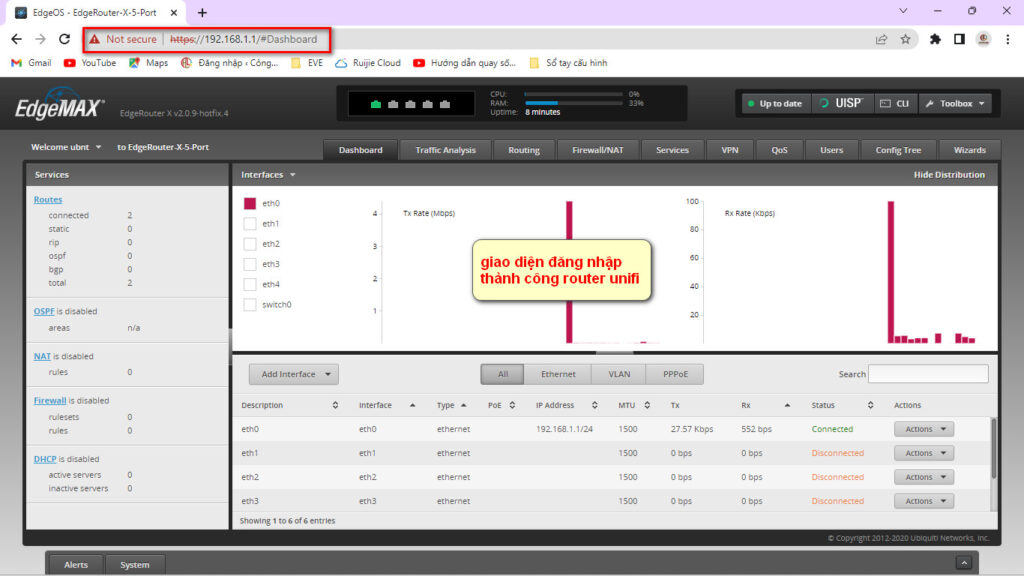Expand bottom panel with the arrow icon
The image size is (1024, 576).
(x=963, y=564)
